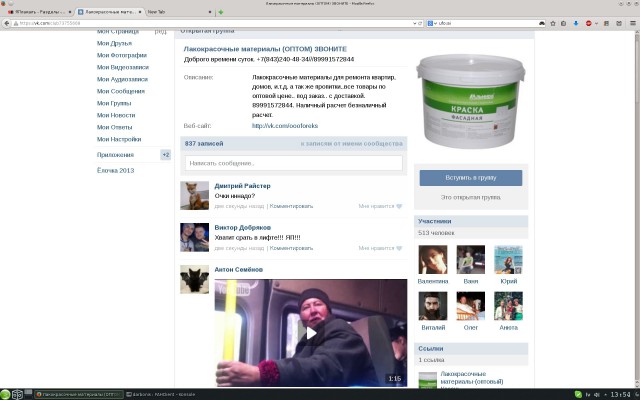Click the green tray icon near the clock
The image size is (640, 400).
578,394
